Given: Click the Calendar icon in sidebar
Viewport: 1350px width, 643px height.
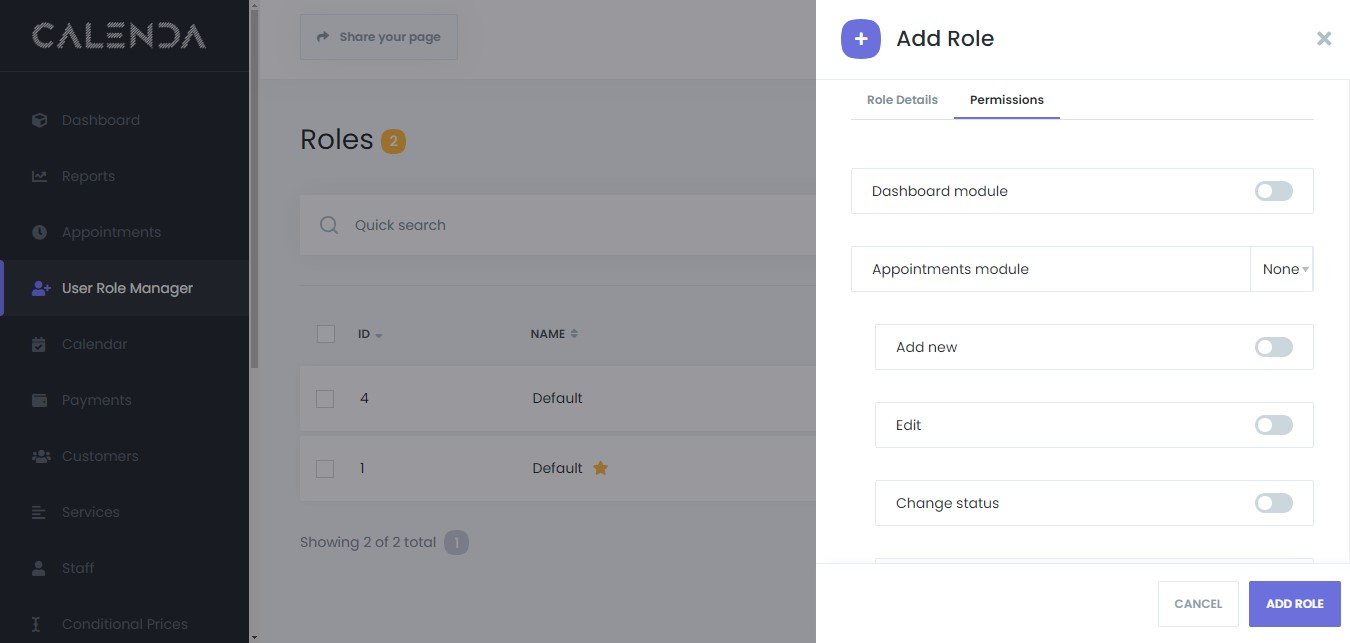Looking at the screenshot, I should (40, 344).
